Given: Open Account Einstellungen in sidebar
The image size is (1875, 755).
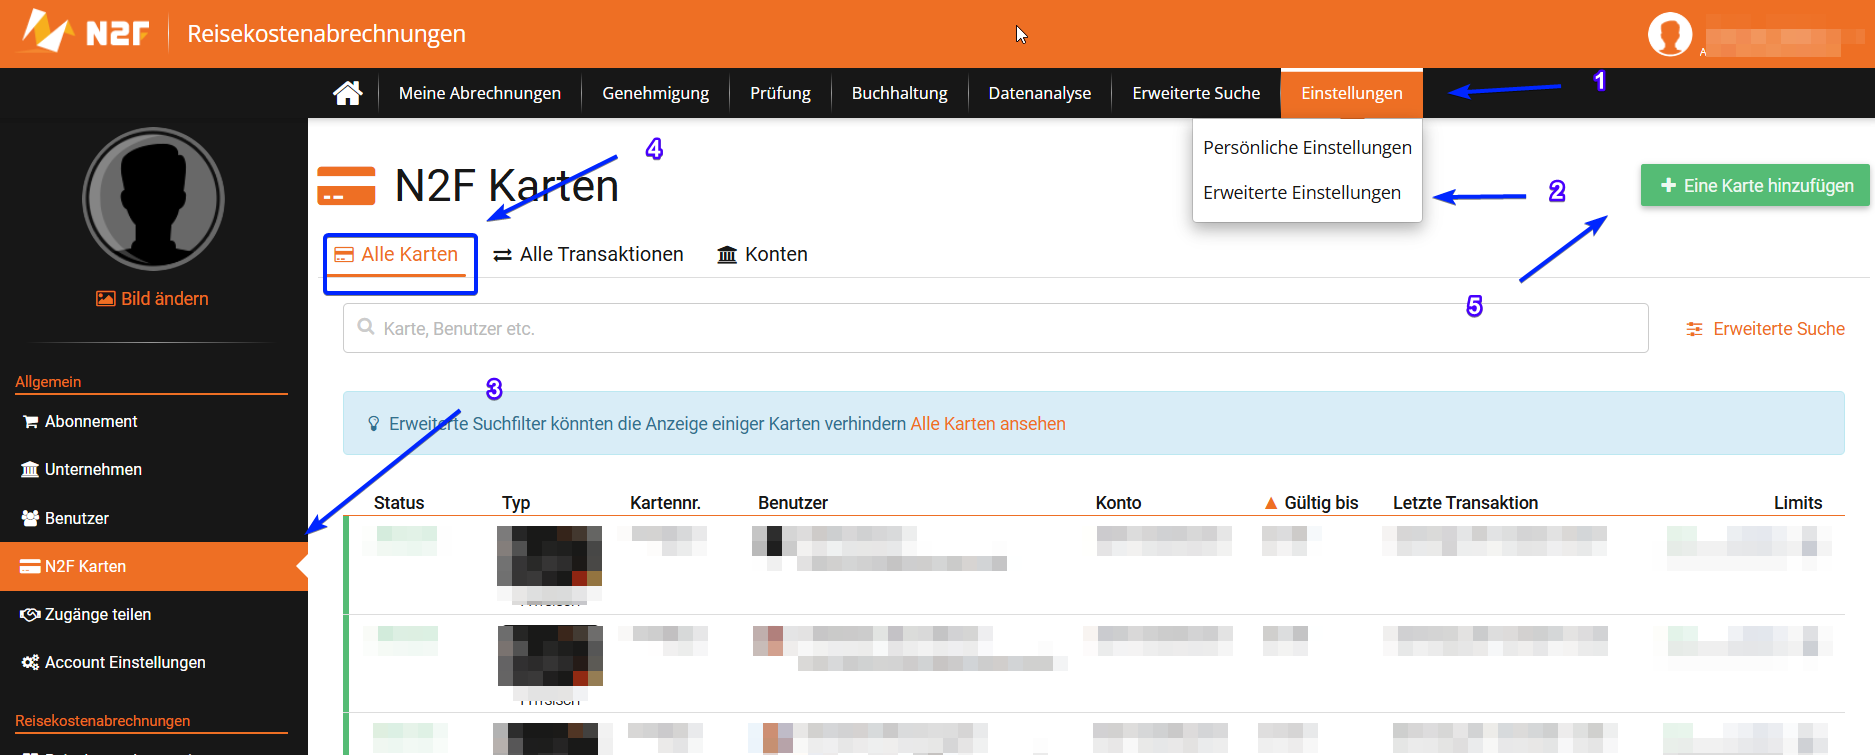Looking at the screenshot, I should tap(154, 662).
